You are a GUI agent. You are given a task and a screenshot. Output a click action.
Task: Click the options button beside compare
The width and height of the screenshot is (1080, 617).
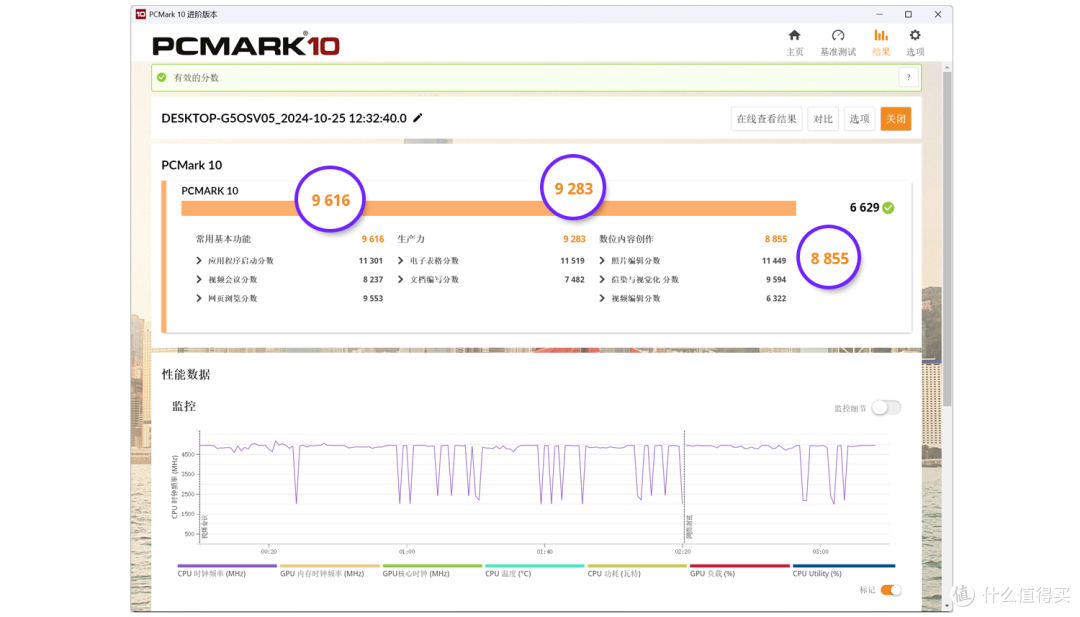[859, 118]
